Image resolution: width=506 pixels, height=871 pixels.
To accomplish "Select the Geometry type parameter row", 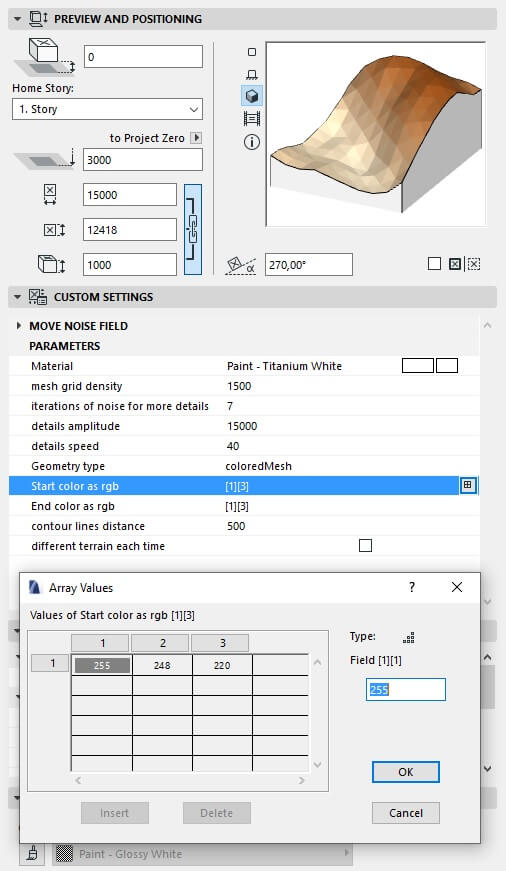I will [x=243, y=466].
